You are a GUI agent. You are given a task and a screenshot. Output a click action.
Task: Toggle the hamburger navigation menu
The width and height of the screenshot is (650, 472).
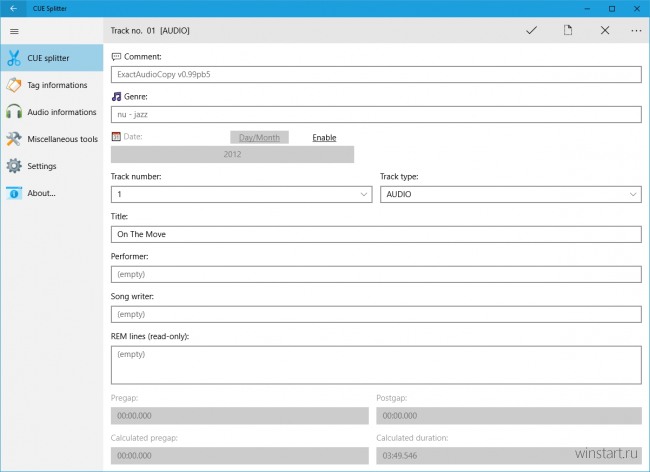pyautogui.click(x=14, y=31)
